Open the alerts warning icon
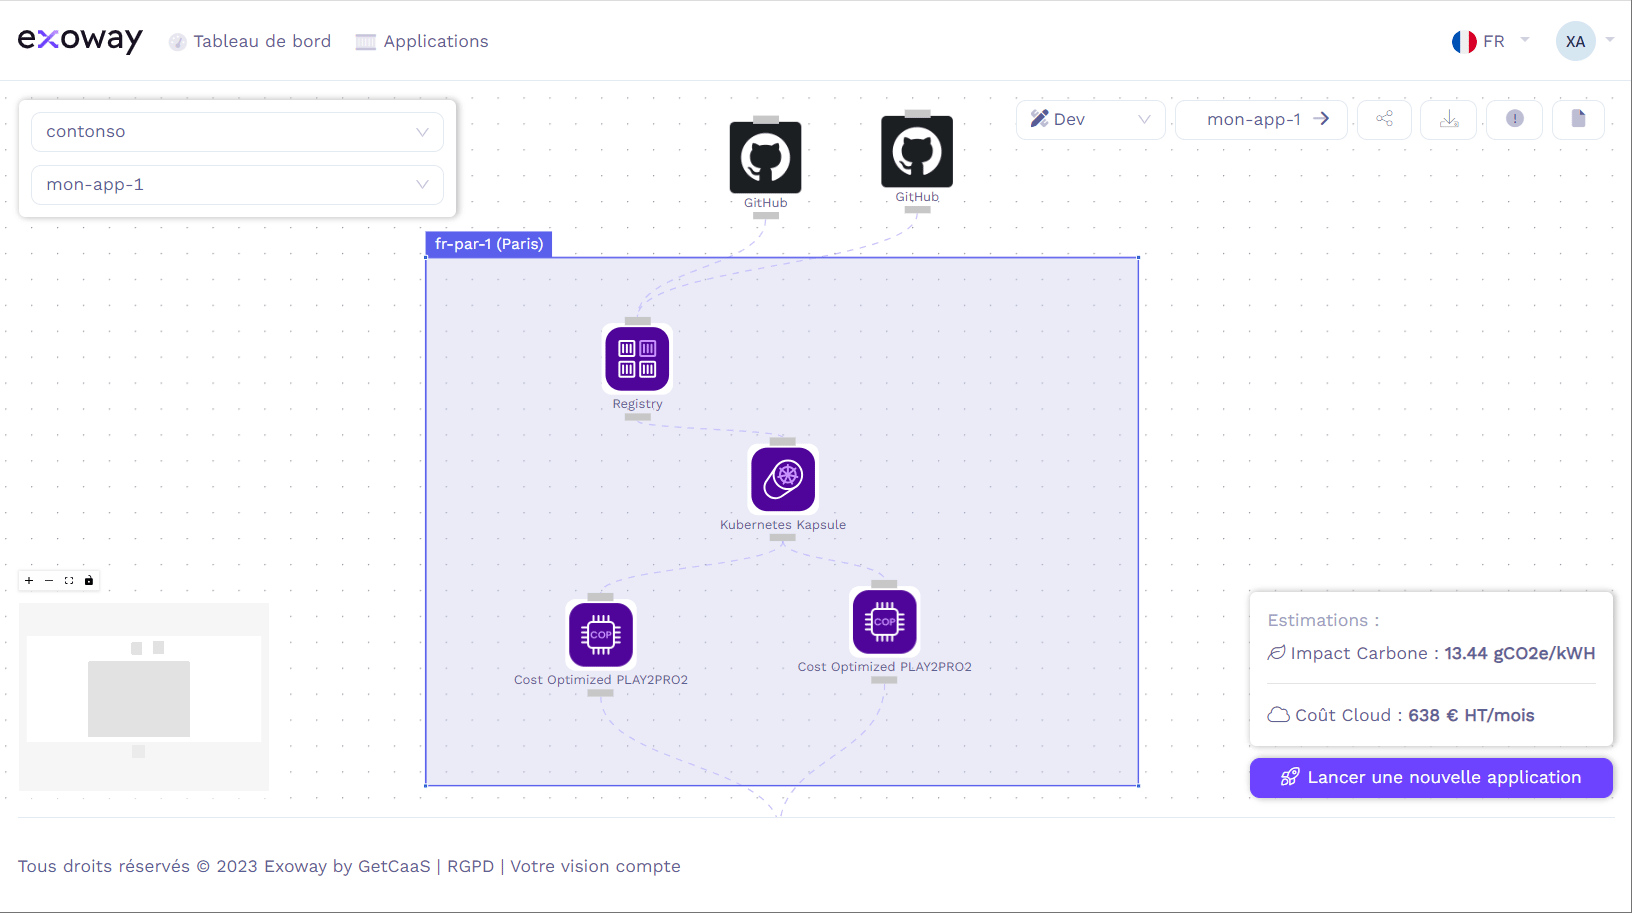This screenshot has width=1632, height=913. click(1513, 119)
